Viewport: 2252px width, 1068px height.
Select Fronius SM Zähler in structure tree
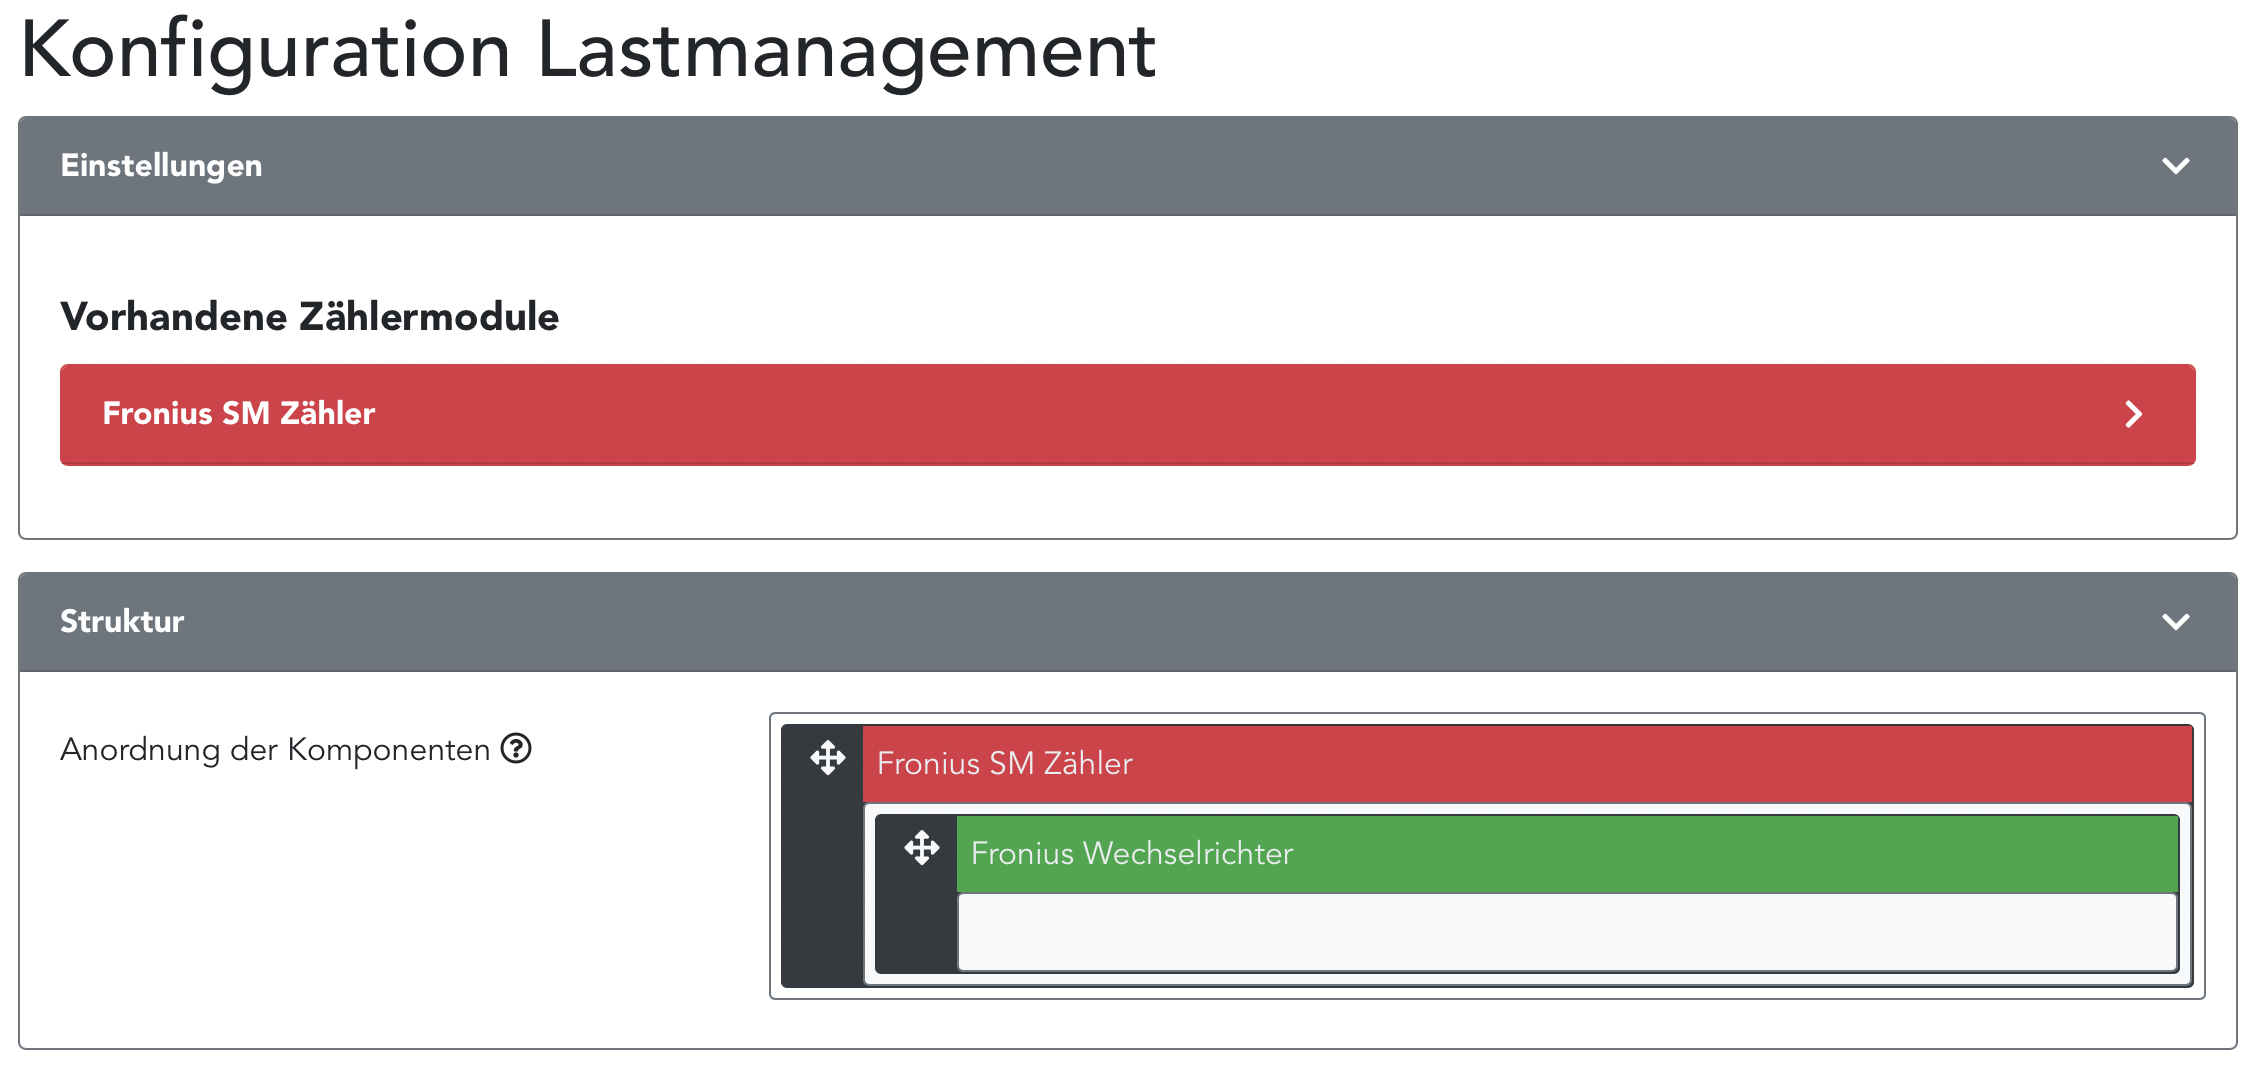(x=1004, y=764)
